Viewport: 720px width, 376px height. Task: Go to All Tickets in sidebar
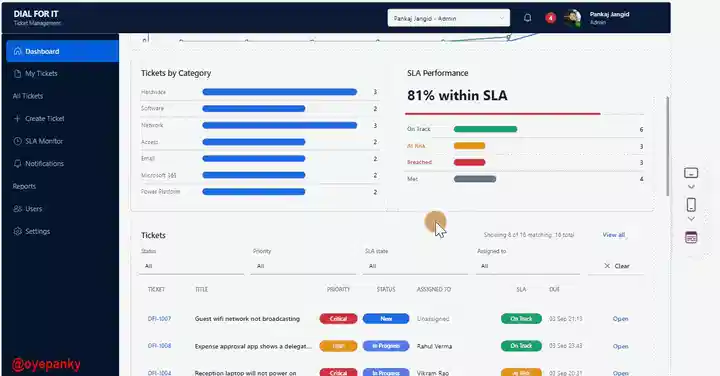pyautogui.click(x=28, y=96)
